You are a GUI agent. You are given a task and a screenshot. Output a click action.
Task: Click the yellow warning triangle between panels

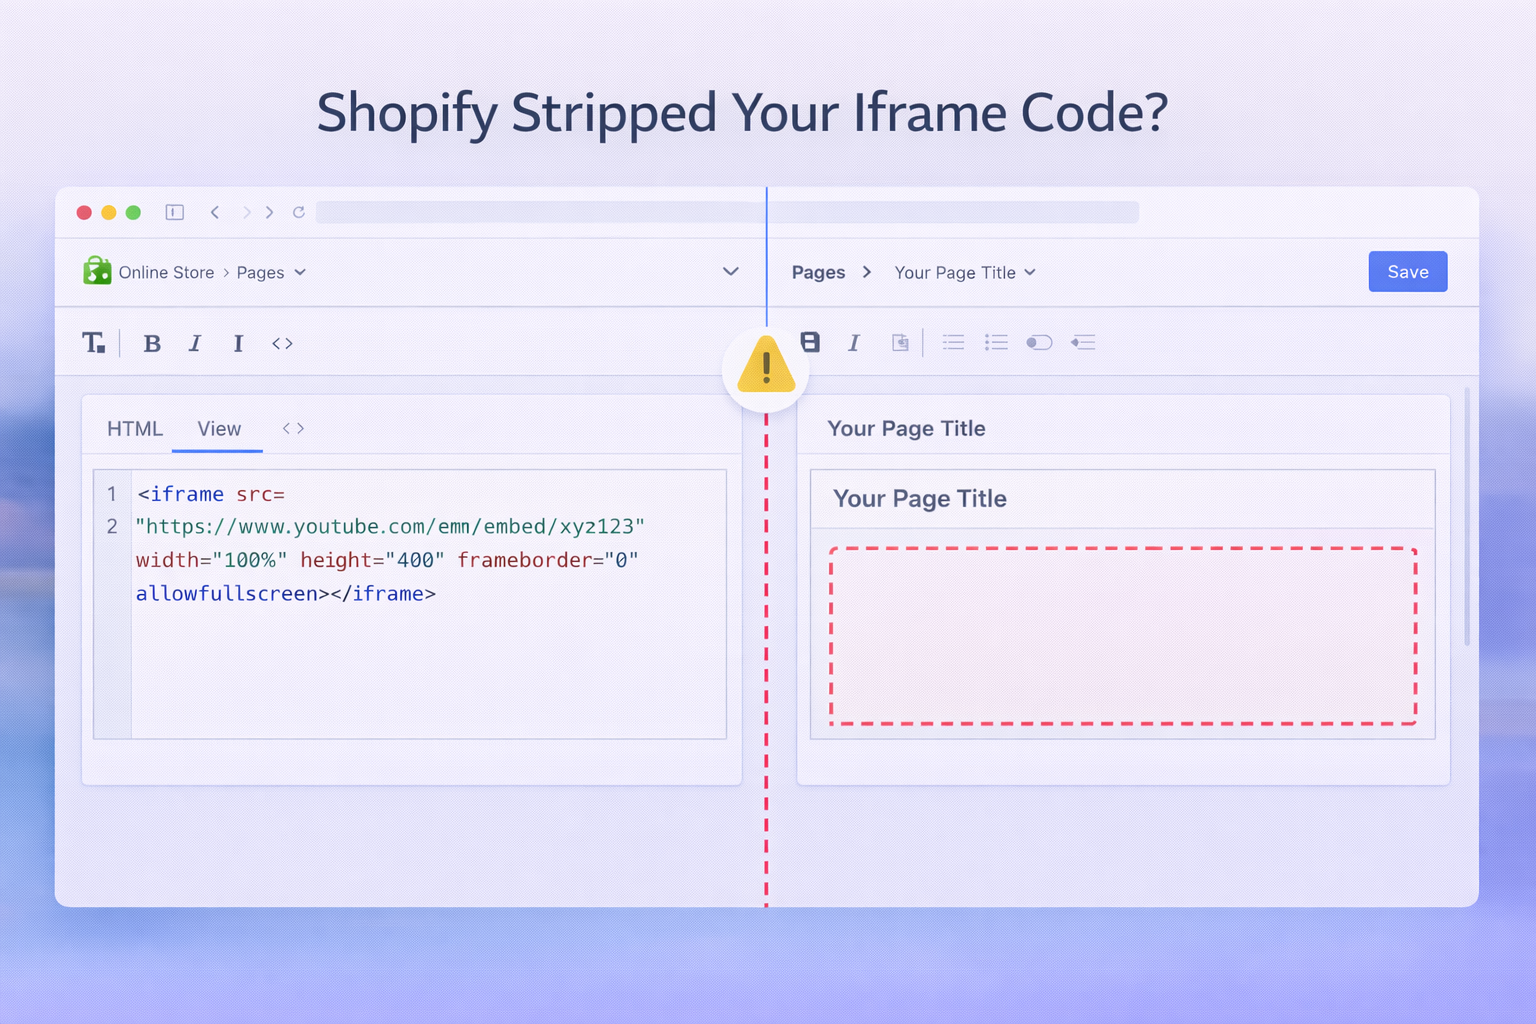tap(765, 366)
